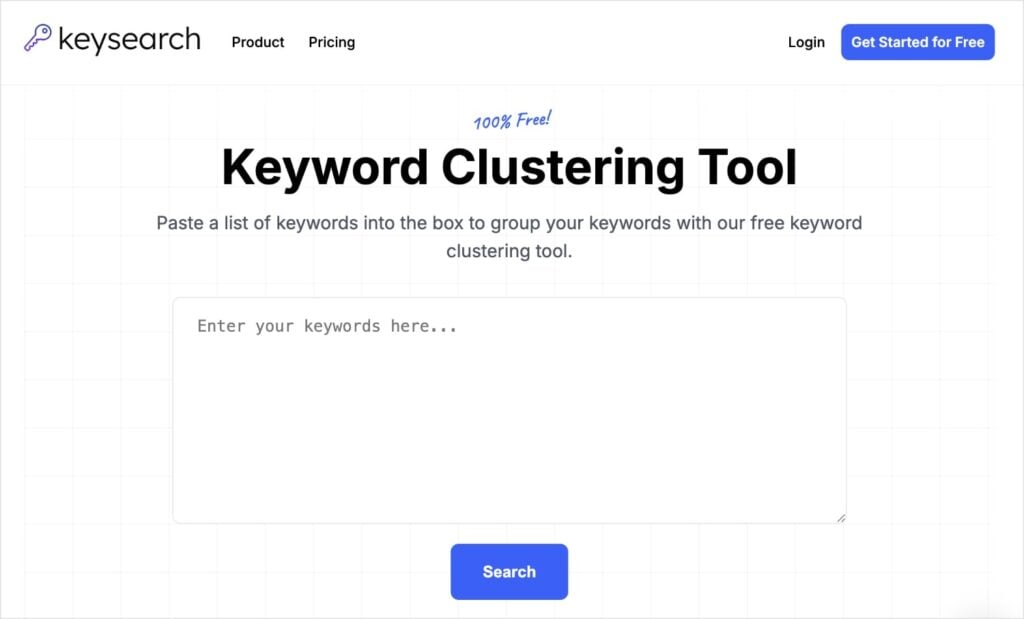Click the blue signup button in the header
1024x619 pixels.
917,42
